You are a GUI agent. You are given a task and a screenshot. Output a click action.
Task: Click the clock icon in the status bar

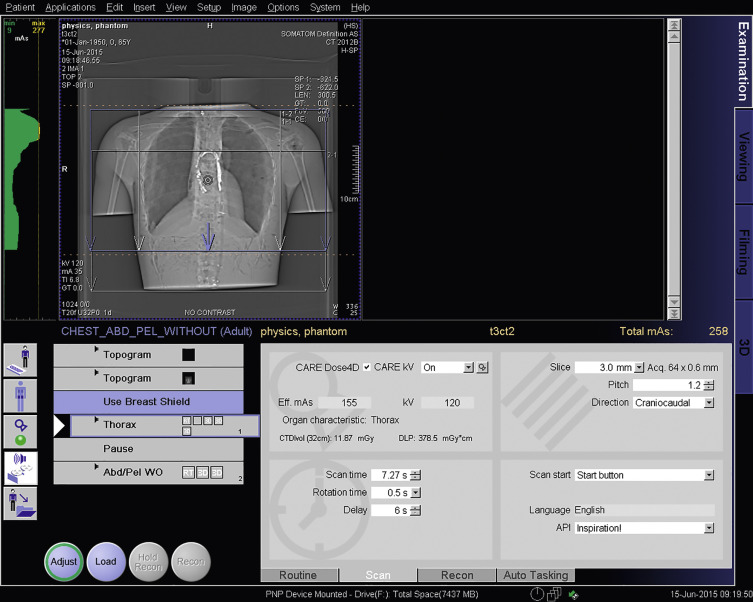[x=537, y=594]
